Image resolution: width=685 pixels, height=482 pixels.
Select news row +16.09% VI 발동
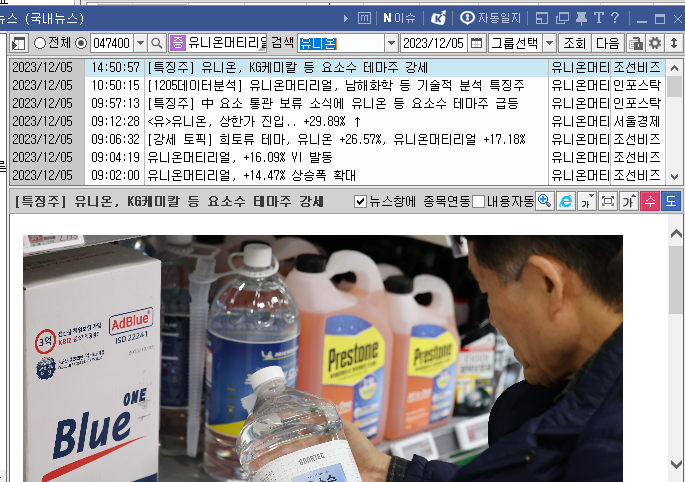coord(336,157)
